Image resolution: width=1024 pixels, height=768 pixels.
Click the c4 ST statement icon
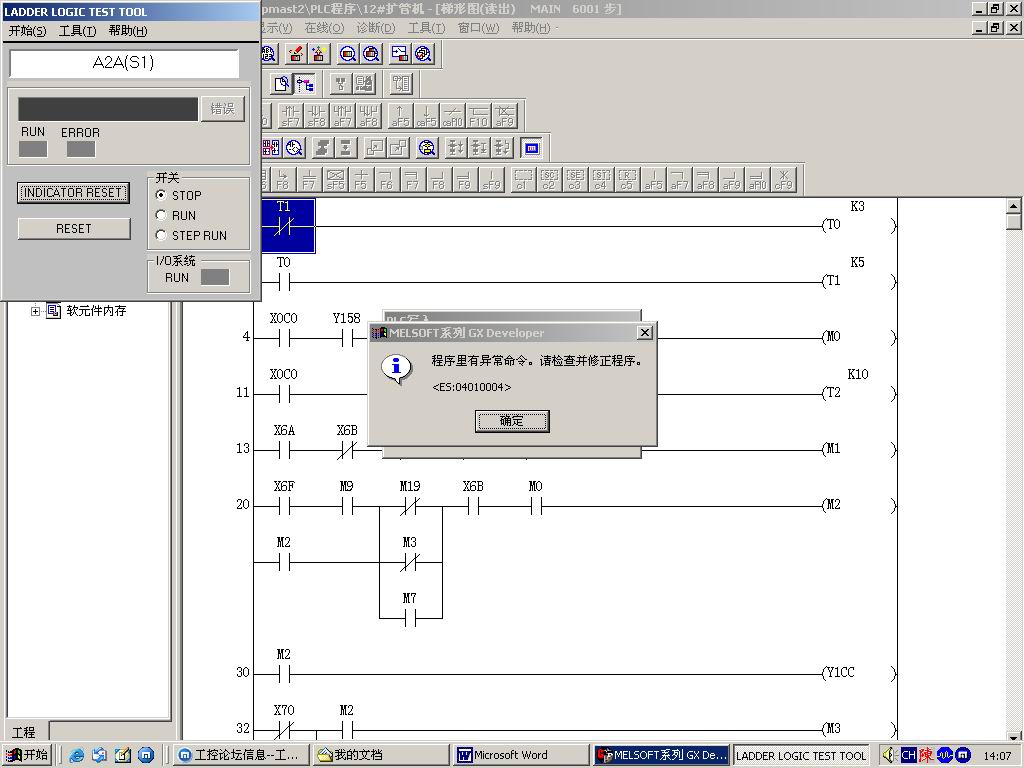(601, 179)
